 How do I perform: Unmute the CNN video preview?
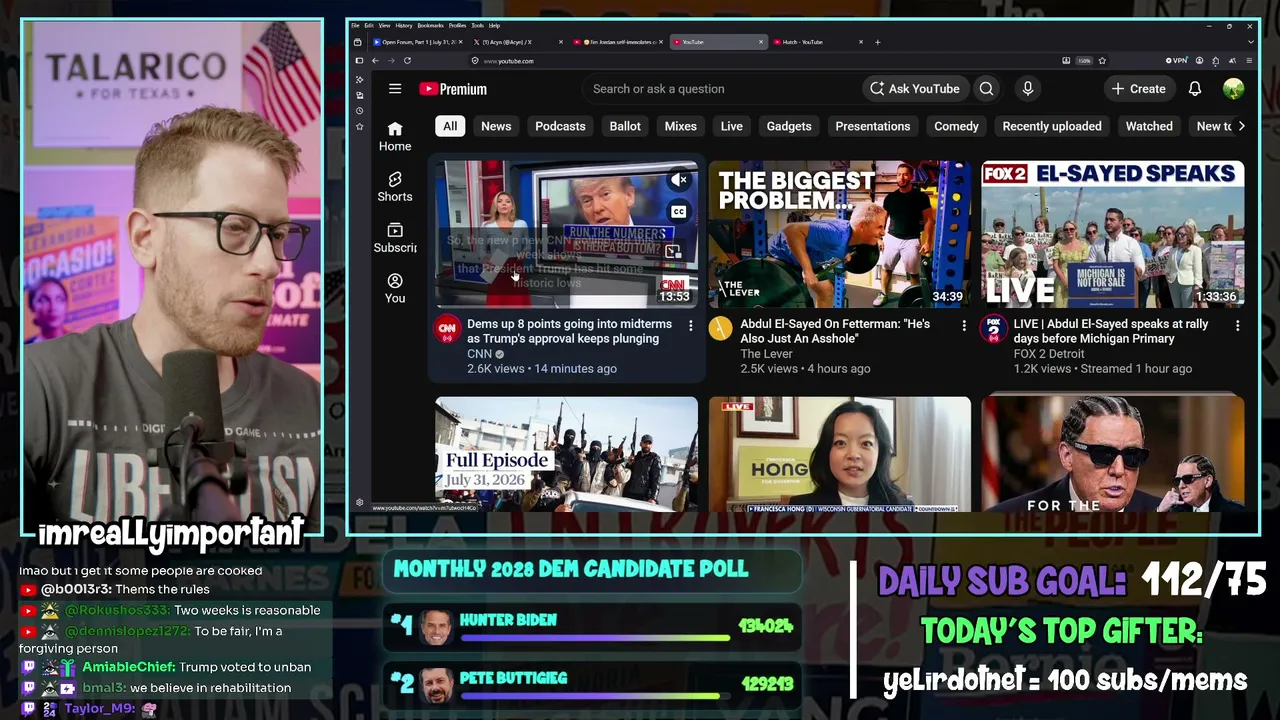point(679,180)
